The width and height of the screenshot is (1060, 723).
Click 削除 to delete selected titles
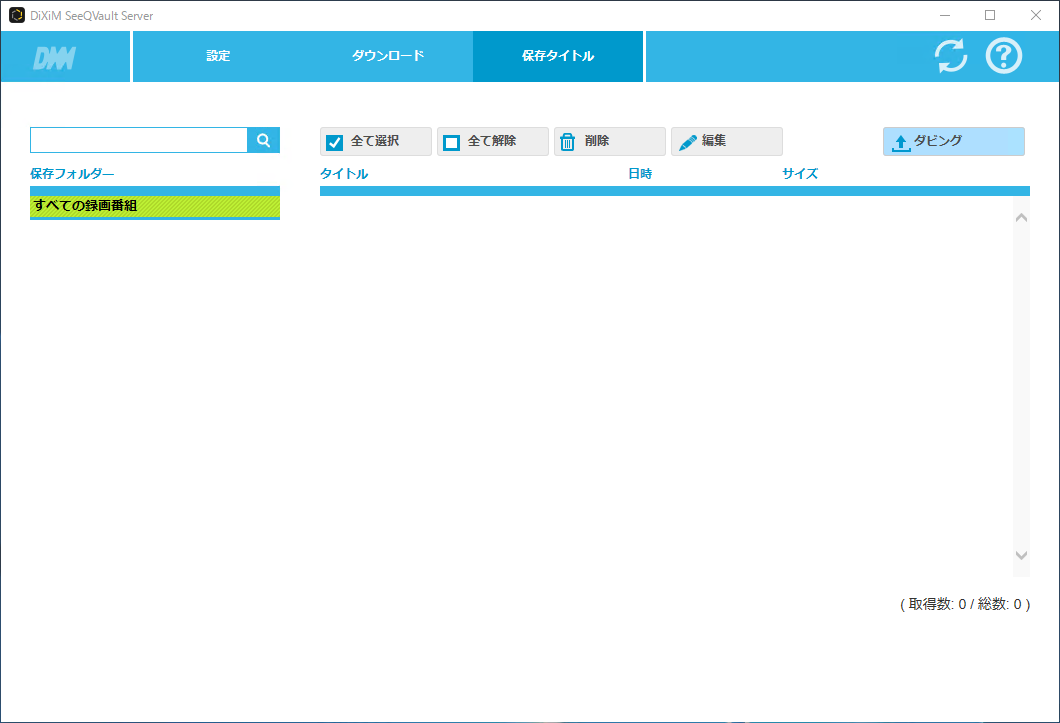coord(609,140)
